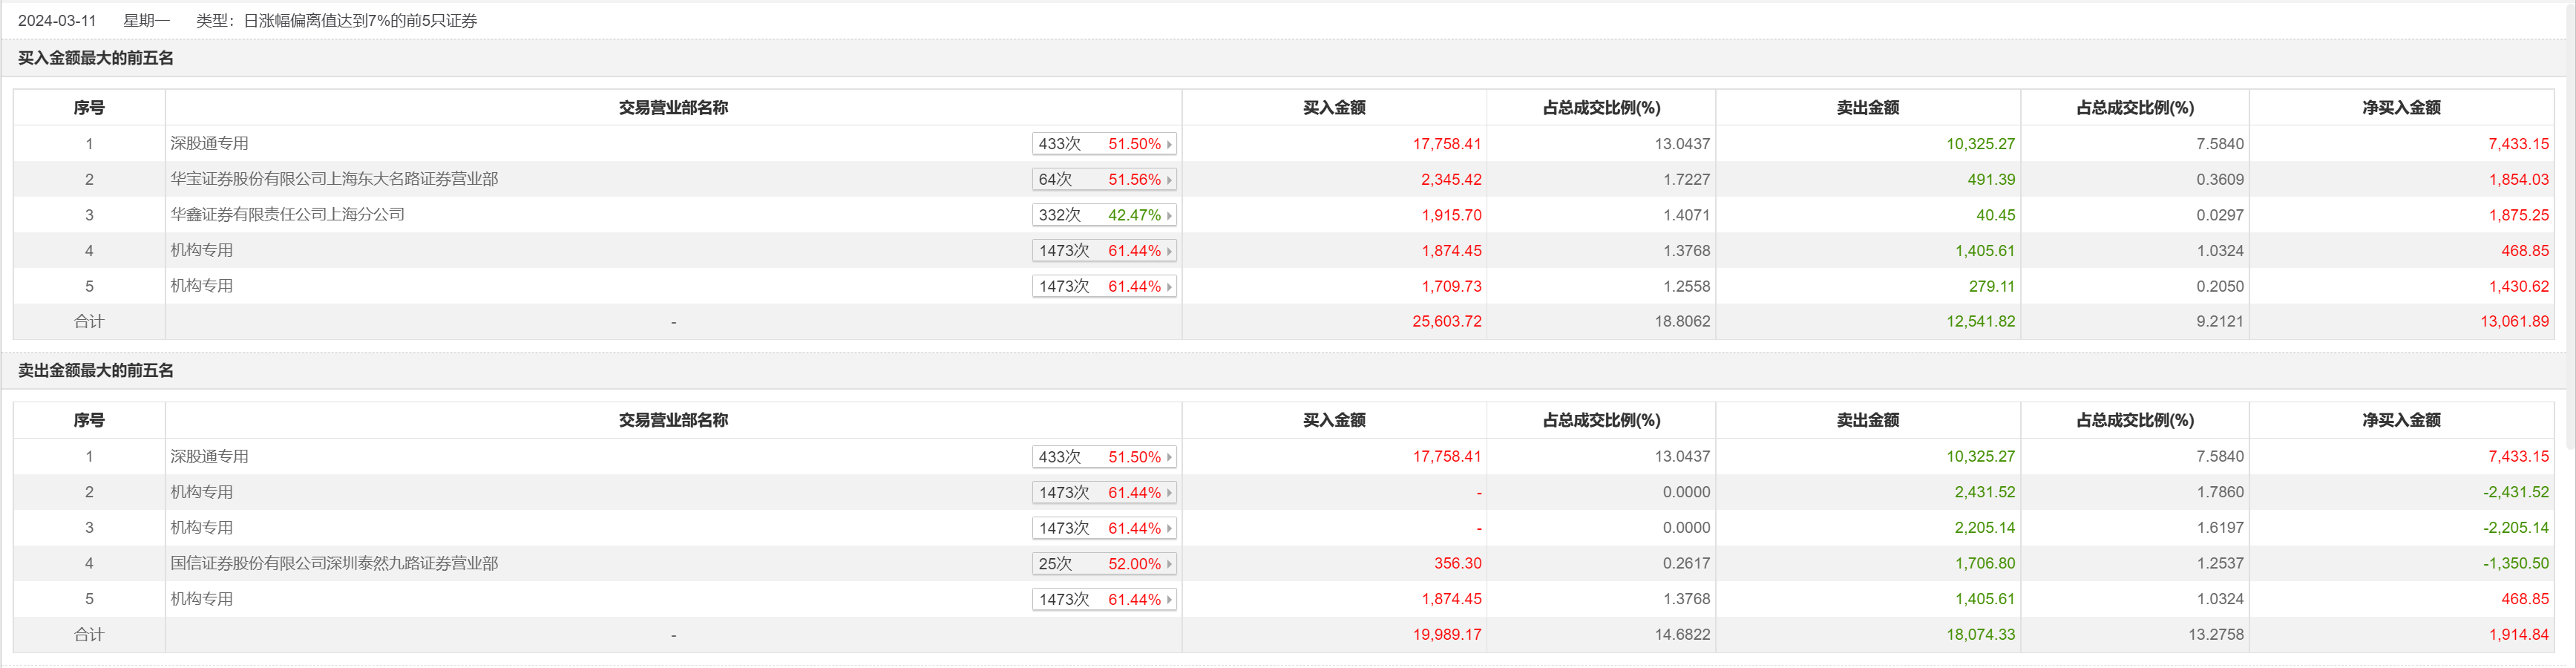Click the 433次 badge arrow in the top buy table

click(1168, 144)
